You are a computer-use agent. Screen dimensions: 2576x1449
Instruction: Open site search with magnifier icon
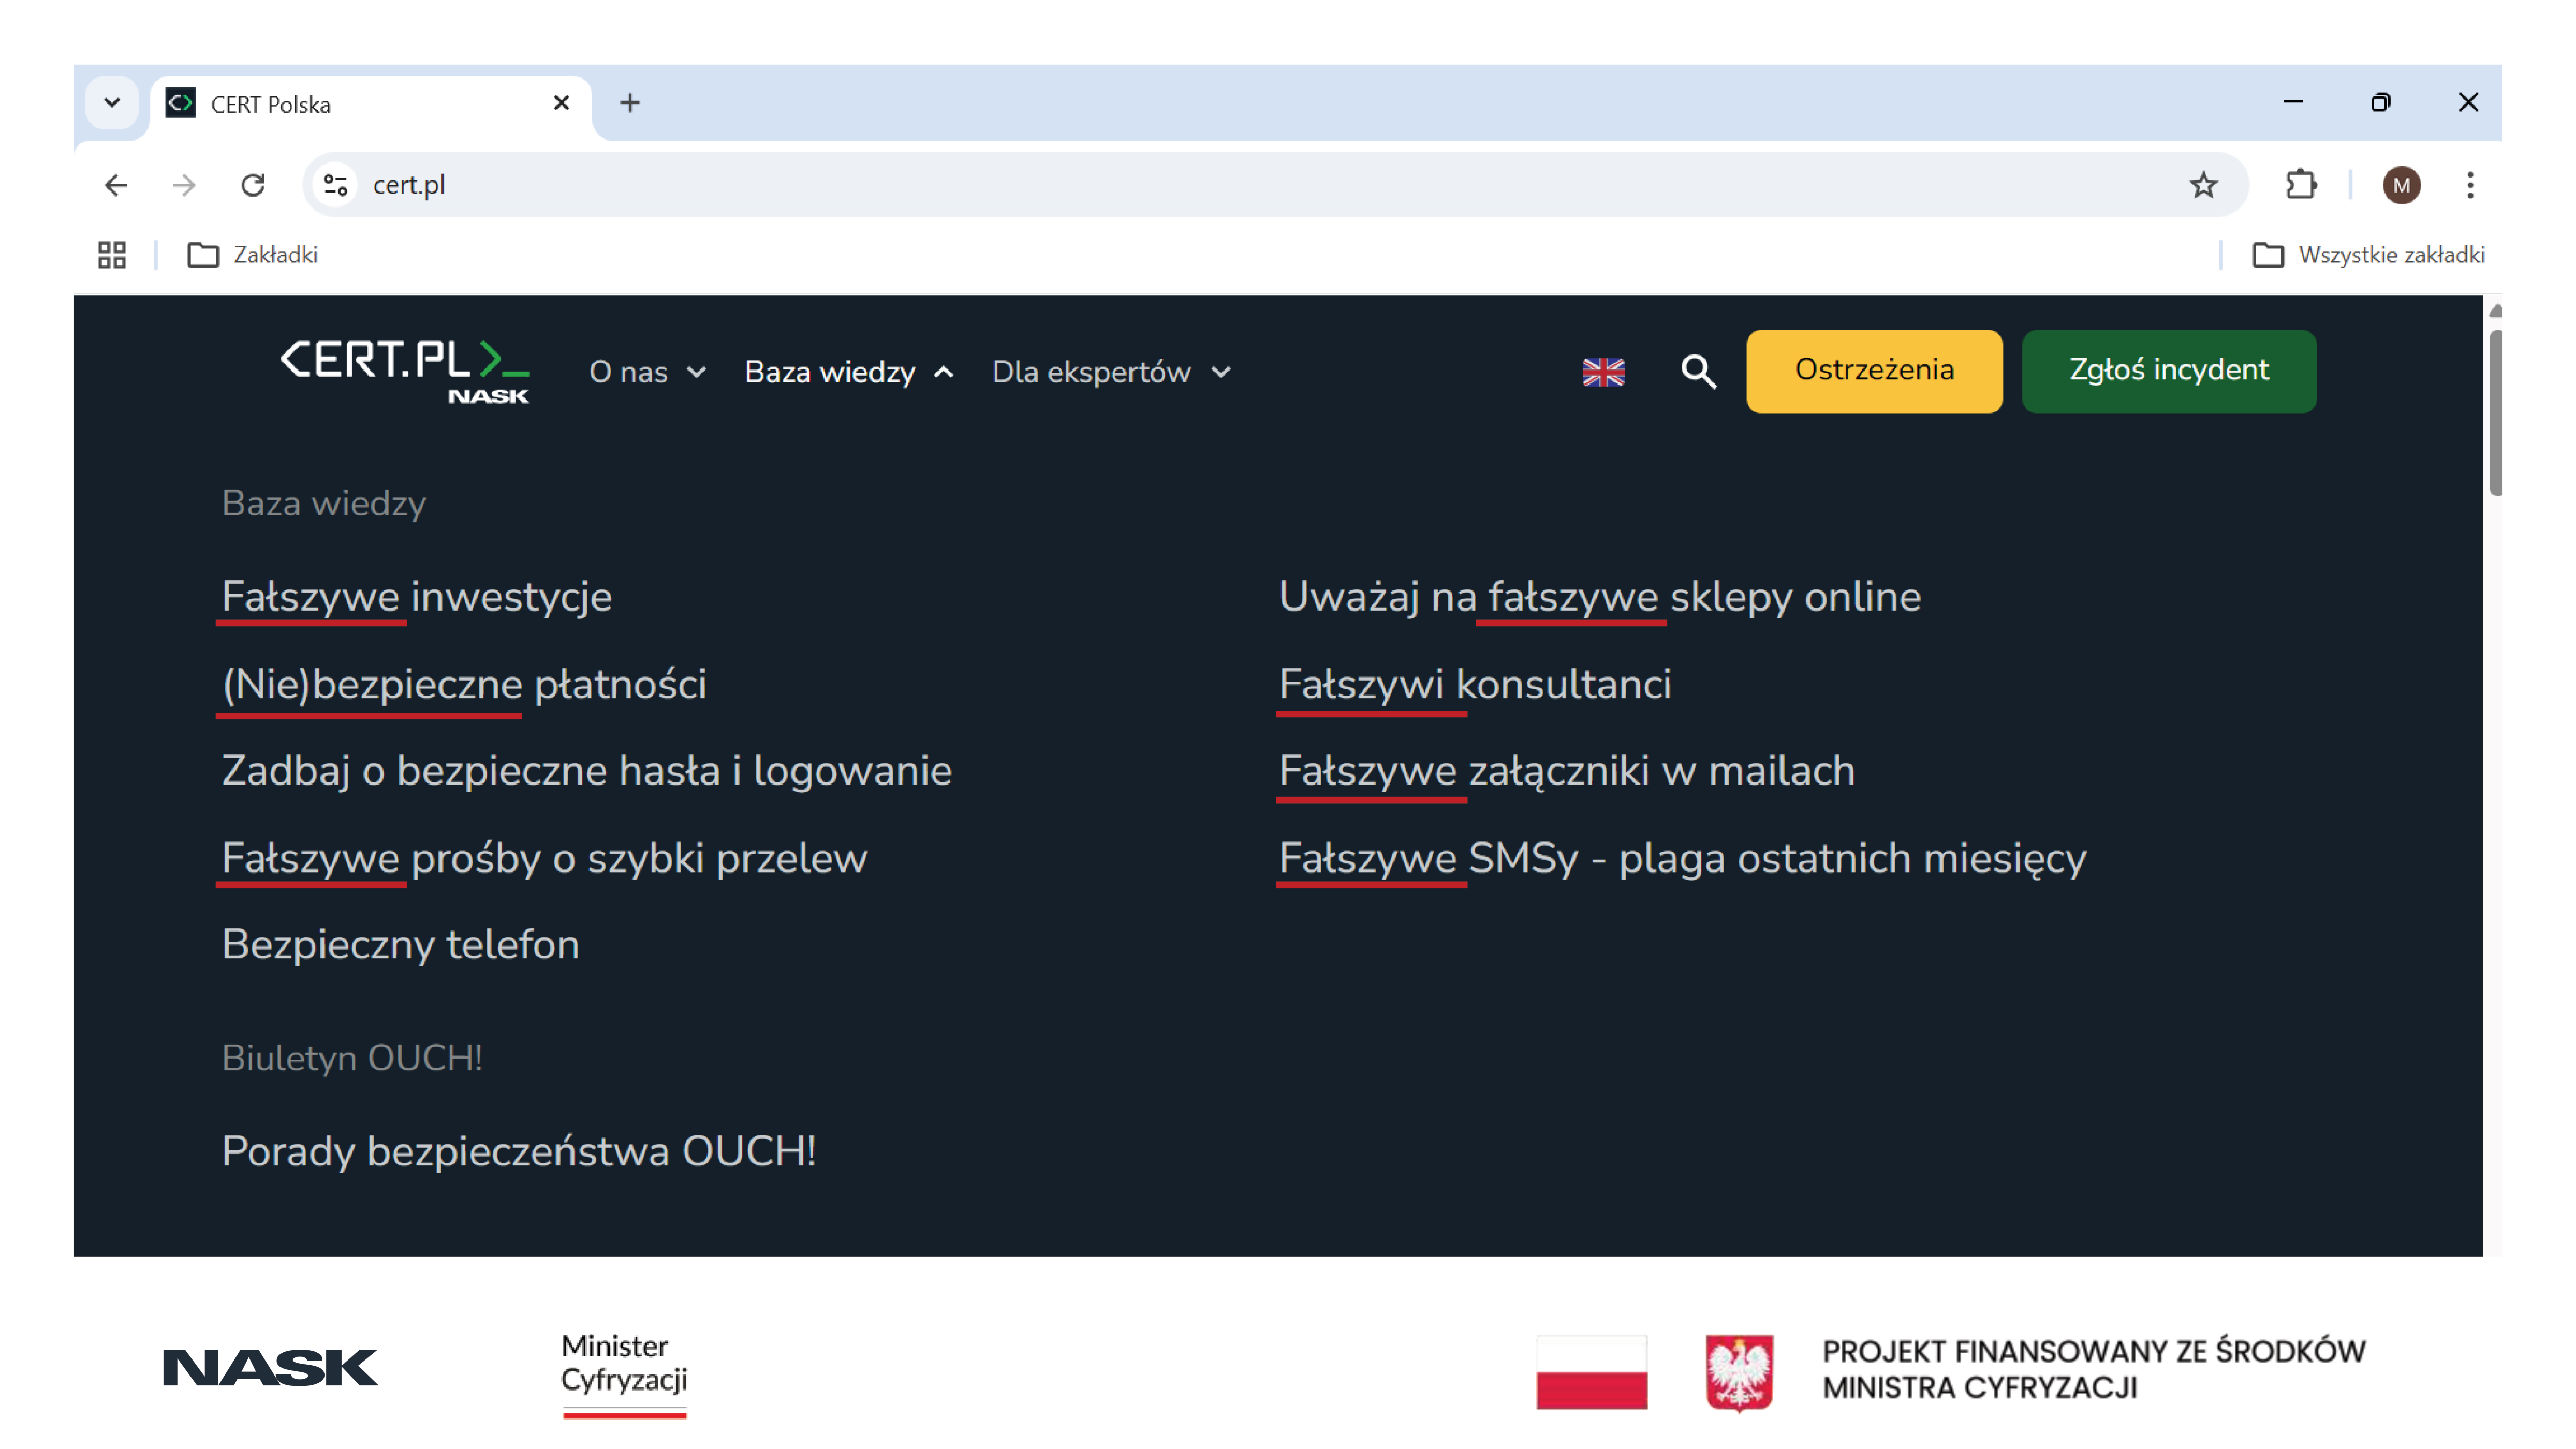[1698, 372]
